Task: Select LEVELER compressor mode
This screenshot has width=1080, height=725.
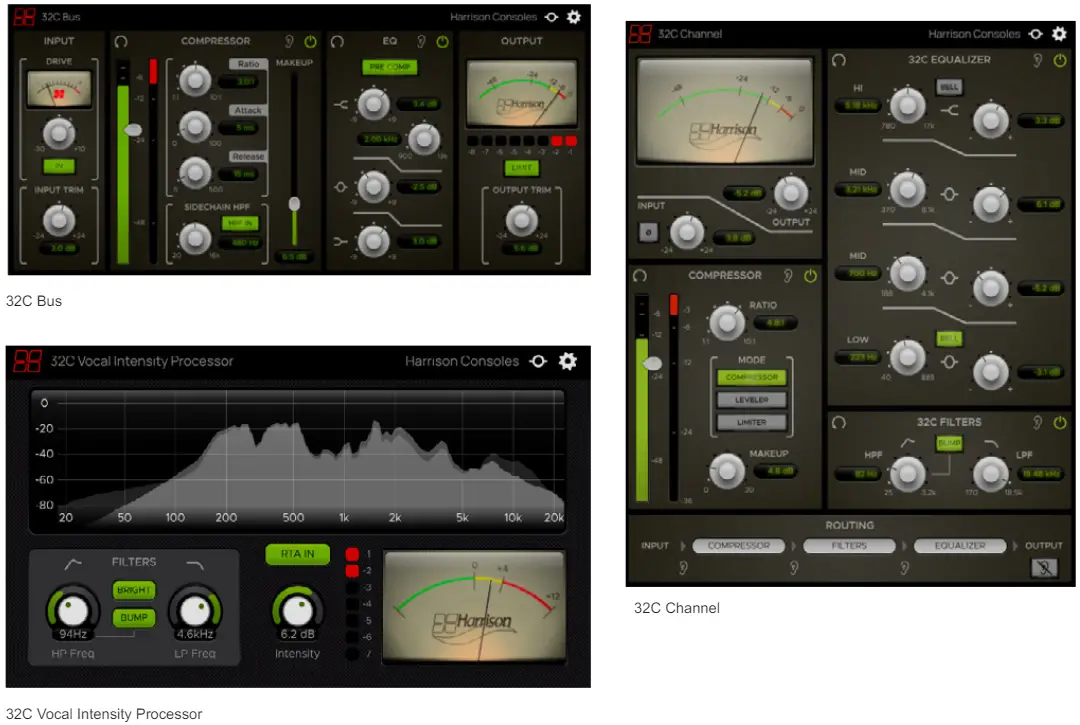Action: click(x=752, y=400)
